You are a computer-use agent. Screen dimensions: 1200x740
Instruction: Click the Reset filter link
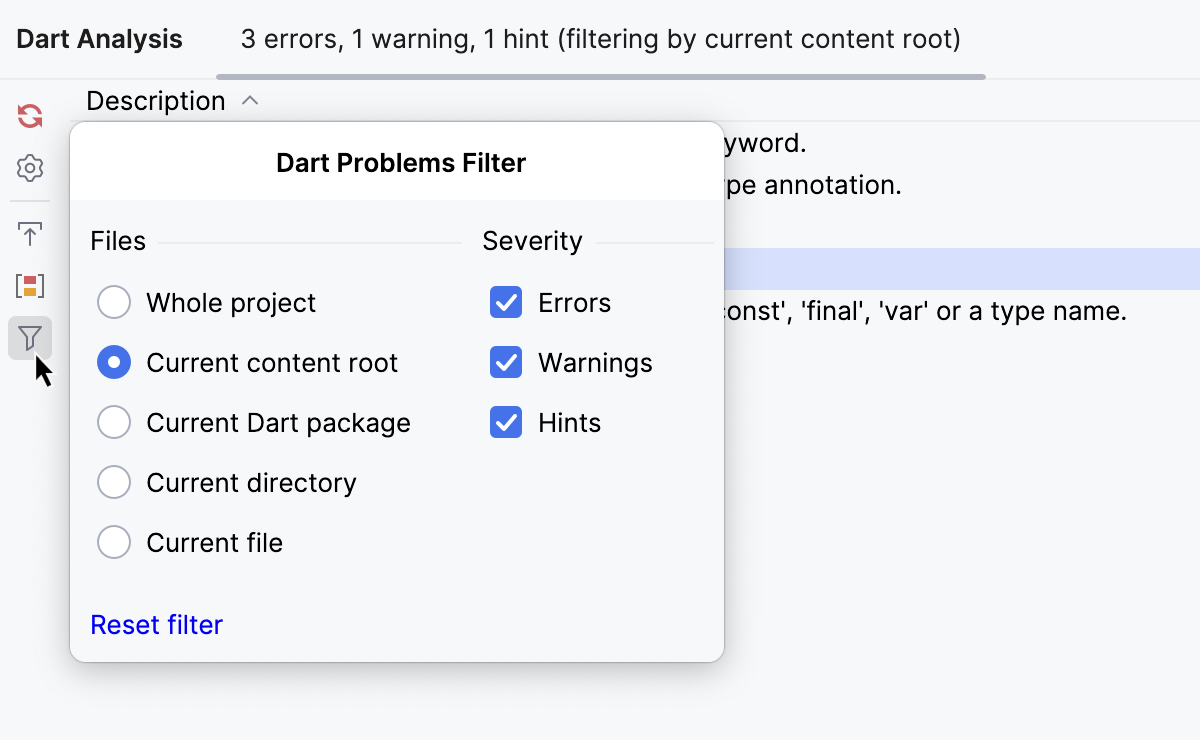(156, 624)
